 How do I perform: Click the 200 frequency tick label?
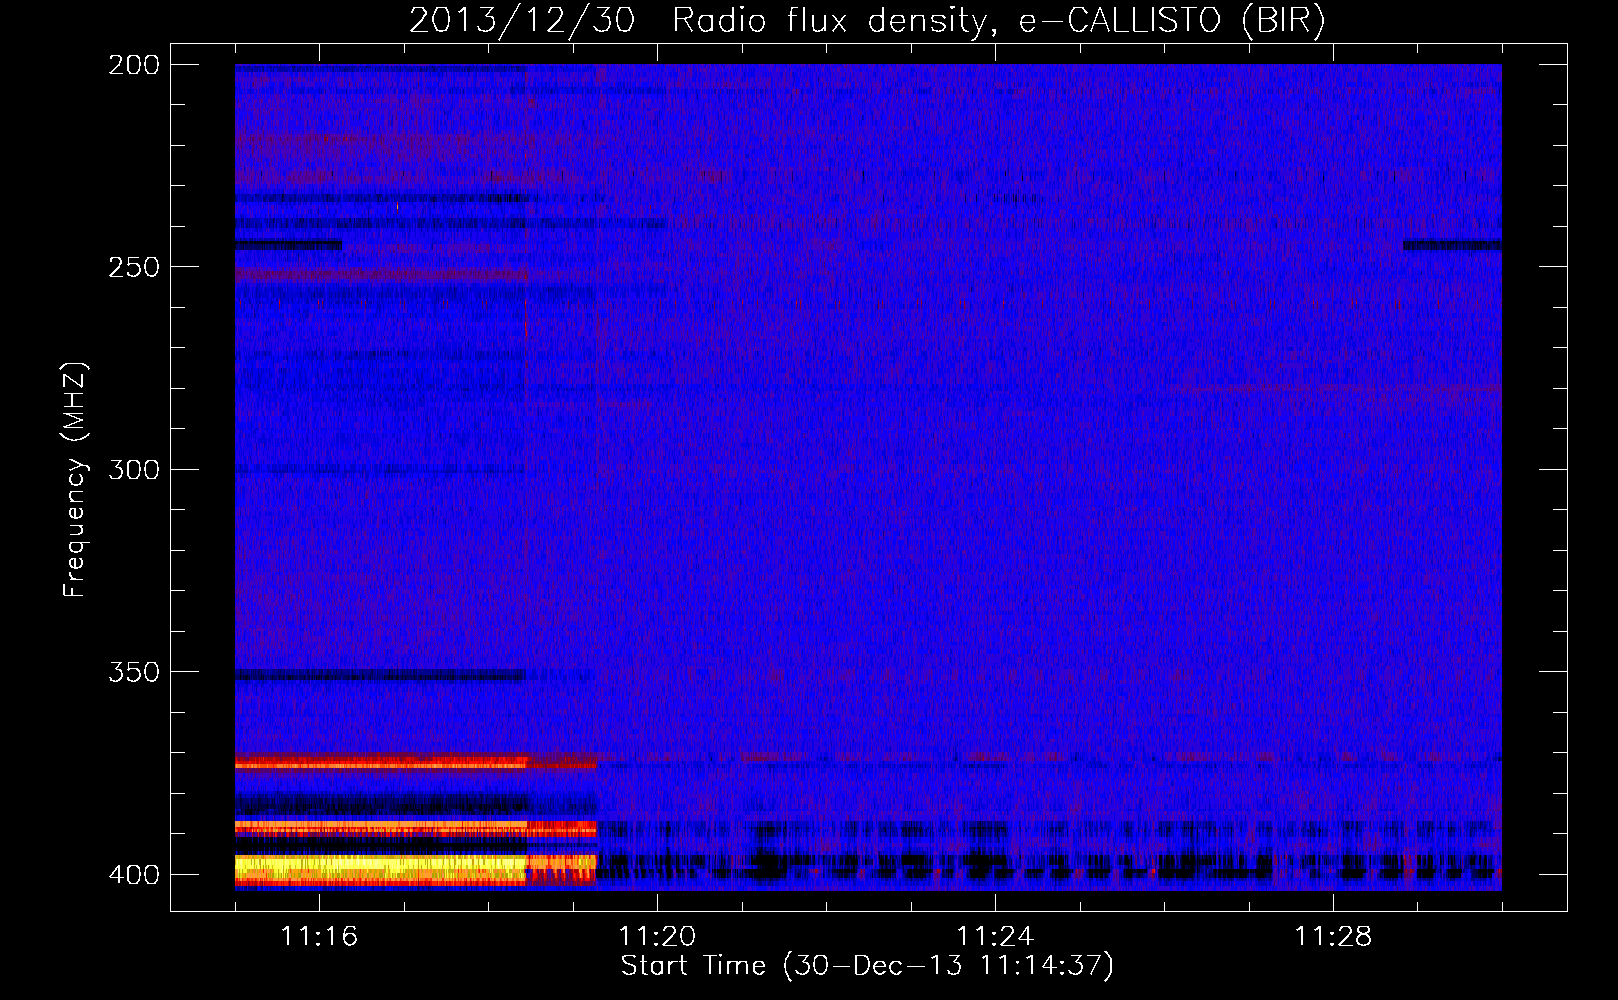pos(134,65)
